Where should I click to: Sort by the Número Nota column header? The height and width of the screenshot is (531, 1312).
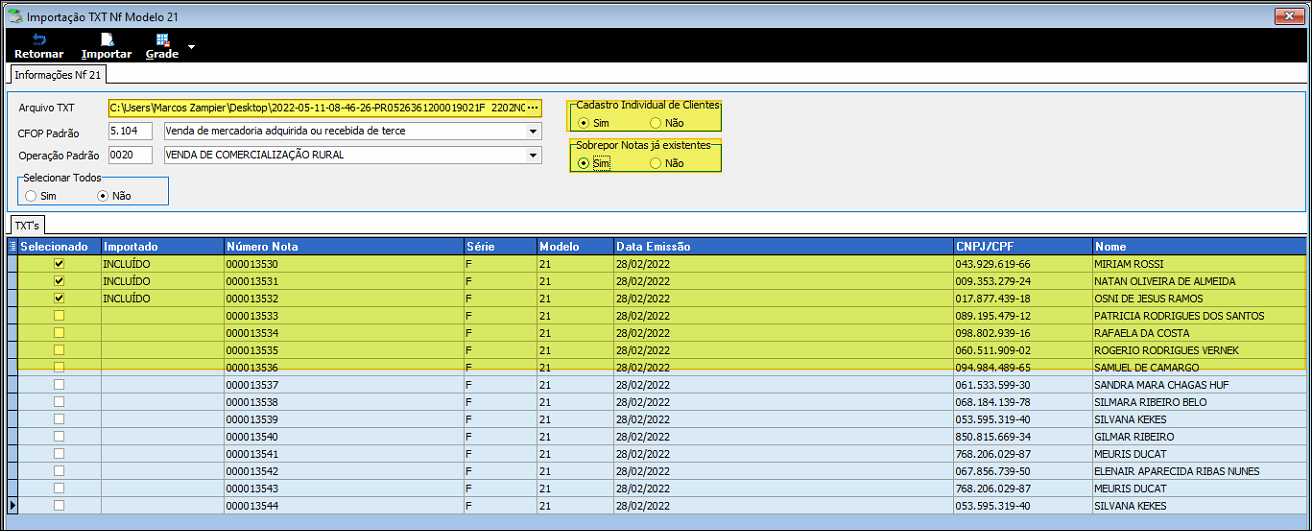tap(344, 246)
